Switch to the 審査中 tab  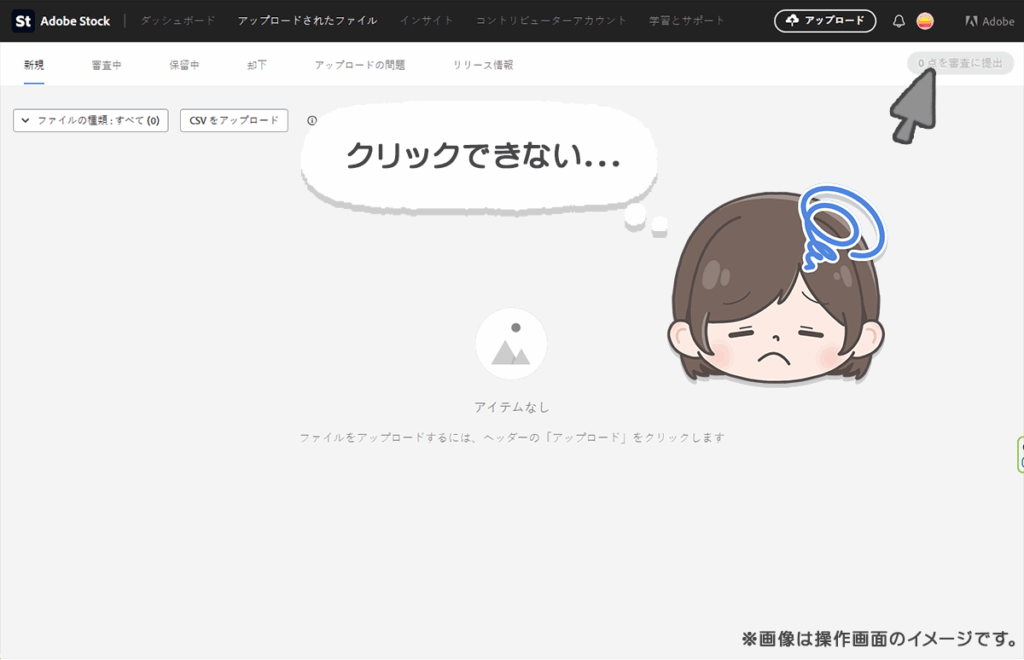click(106, 65)
